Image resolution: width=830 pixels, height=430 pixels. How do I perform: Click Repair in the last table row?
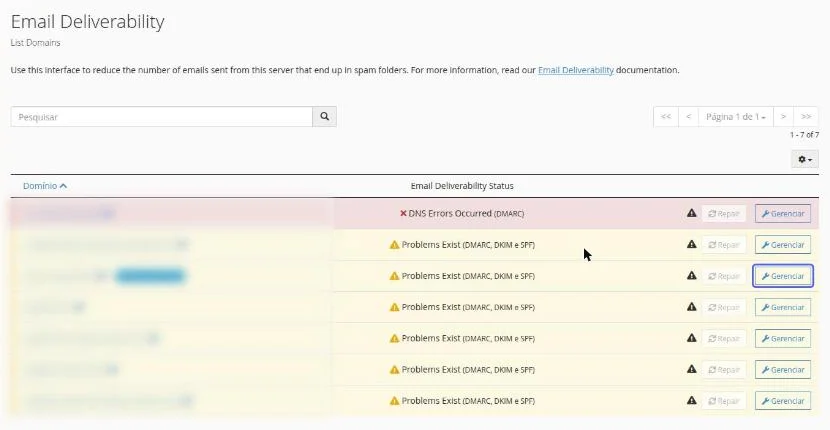coord(724,401)
